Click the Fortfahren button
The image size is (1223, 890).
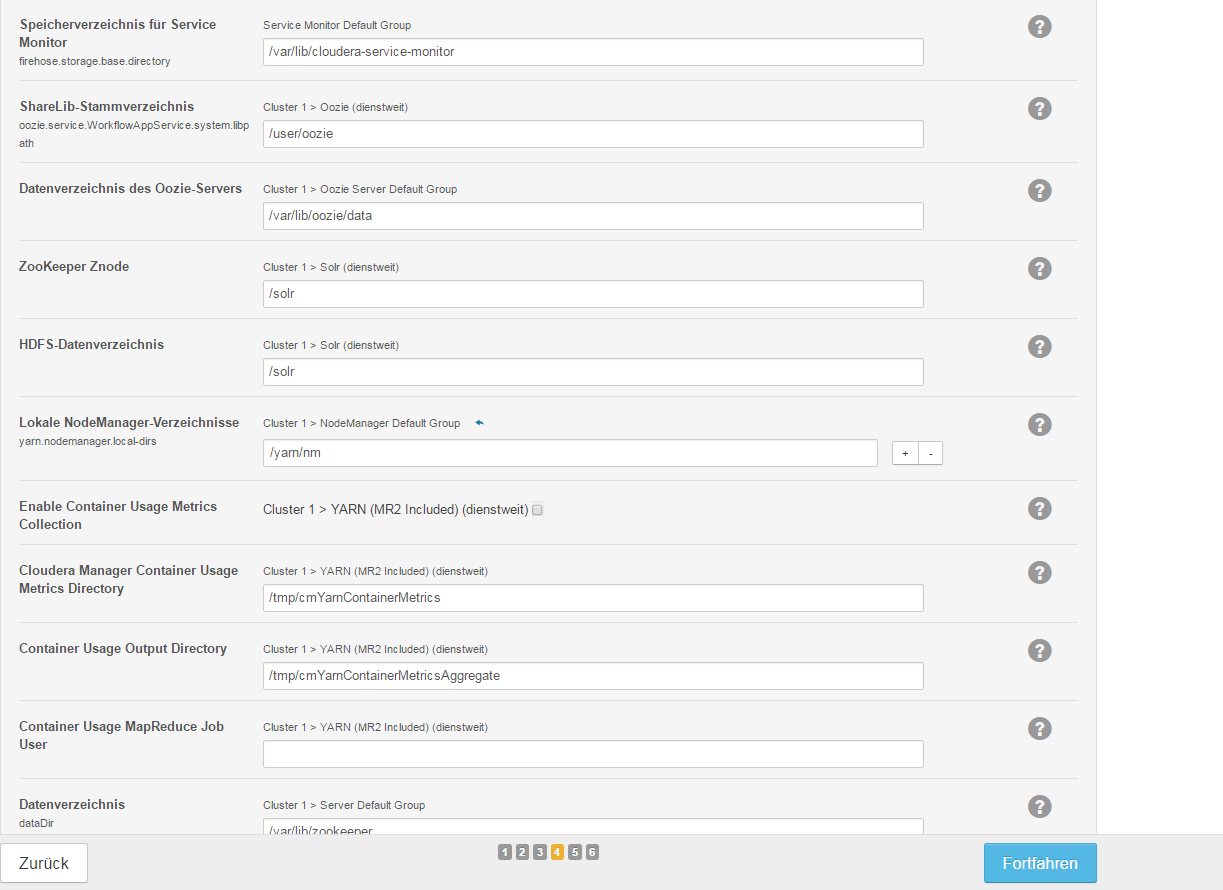tap(1039, 863)
